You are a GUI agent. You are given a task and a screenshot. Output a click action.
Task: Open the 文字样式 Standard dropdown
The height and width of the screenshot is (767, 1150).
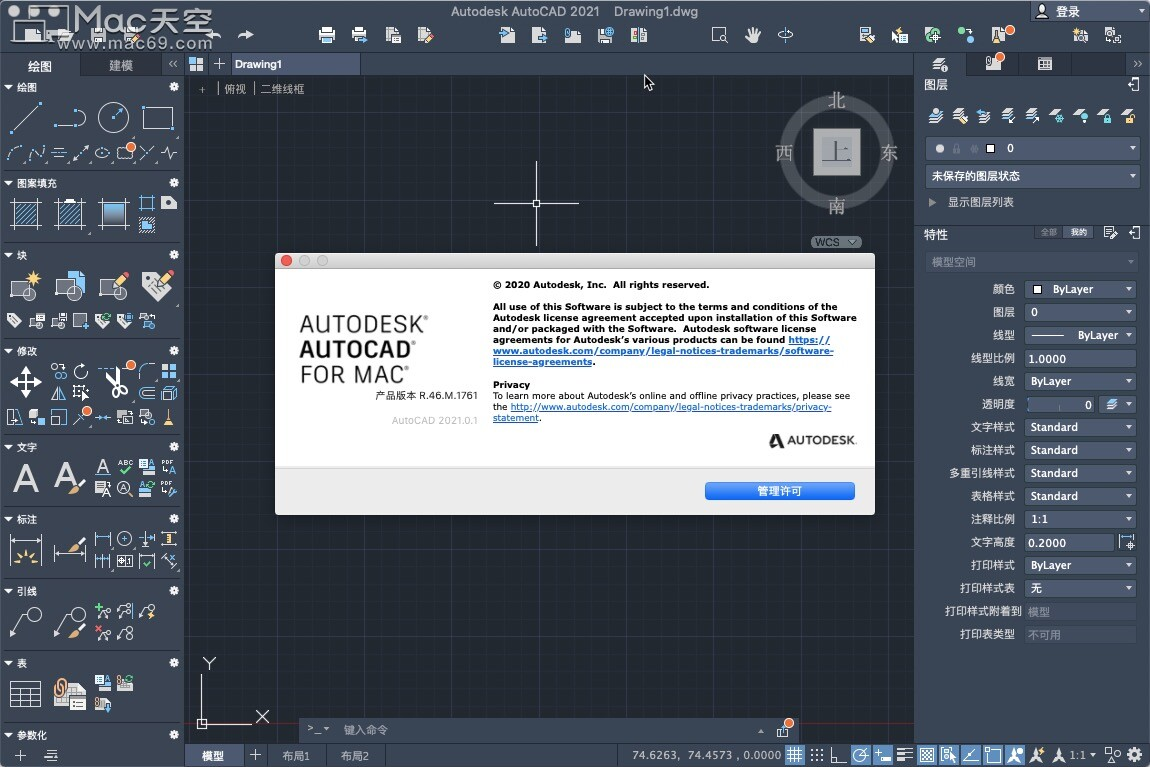click(1080, 427)
